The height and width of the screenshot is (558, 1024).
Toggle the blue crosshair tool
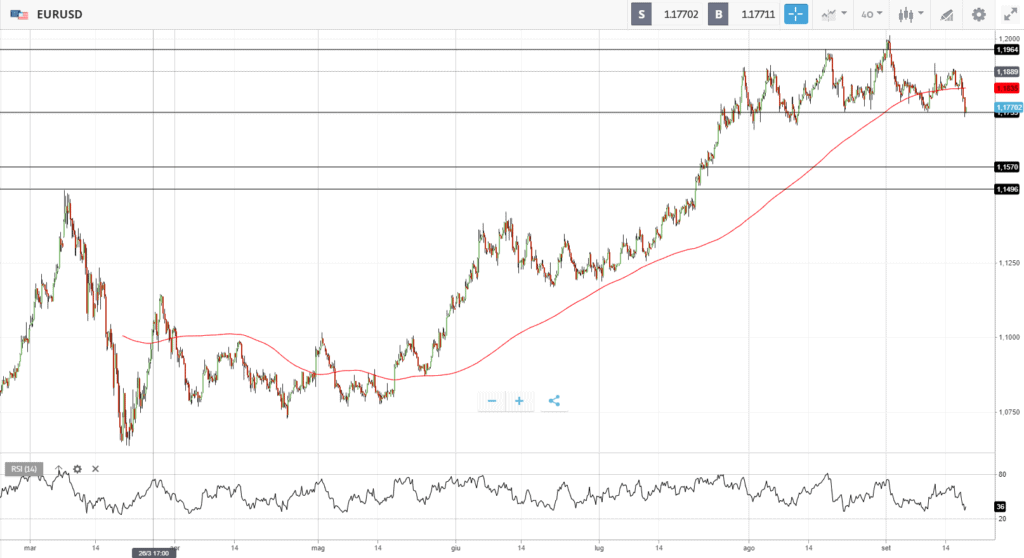point(795,14)
